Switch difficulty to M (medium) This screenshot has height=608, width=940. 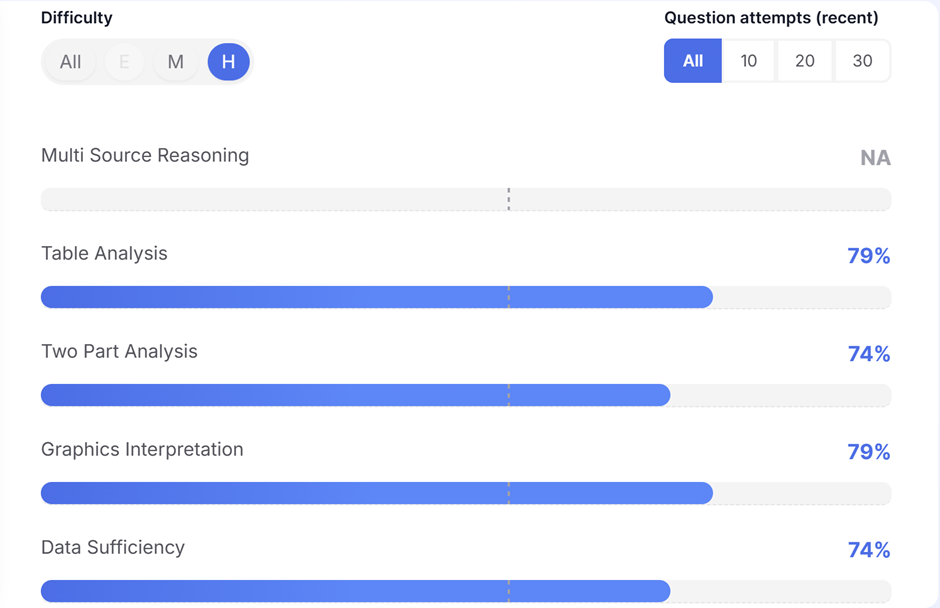176,62
